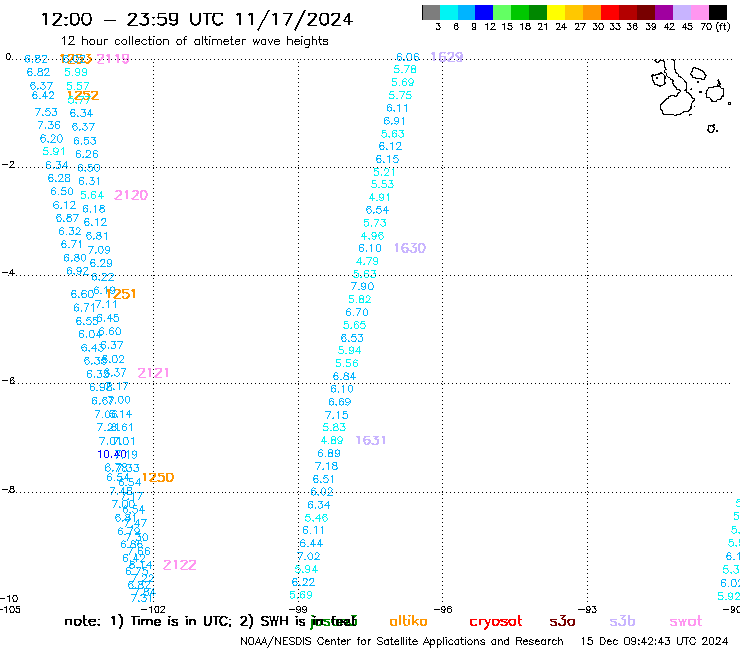The width and height of the screenshot is (740, 650).
Task: Click the 5.78 wave height value
Action: tap(405, 69)
